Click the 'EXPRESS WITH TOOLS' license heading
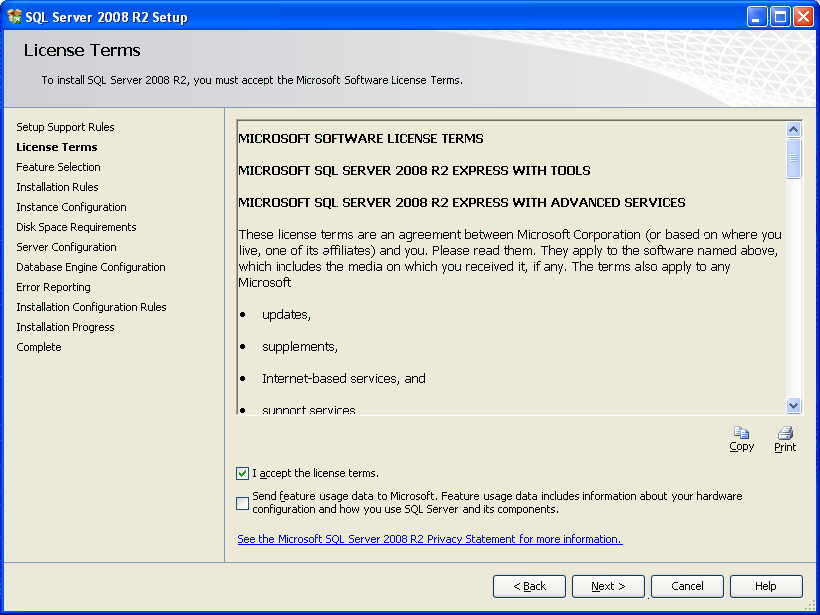 (x=415, y=170)
